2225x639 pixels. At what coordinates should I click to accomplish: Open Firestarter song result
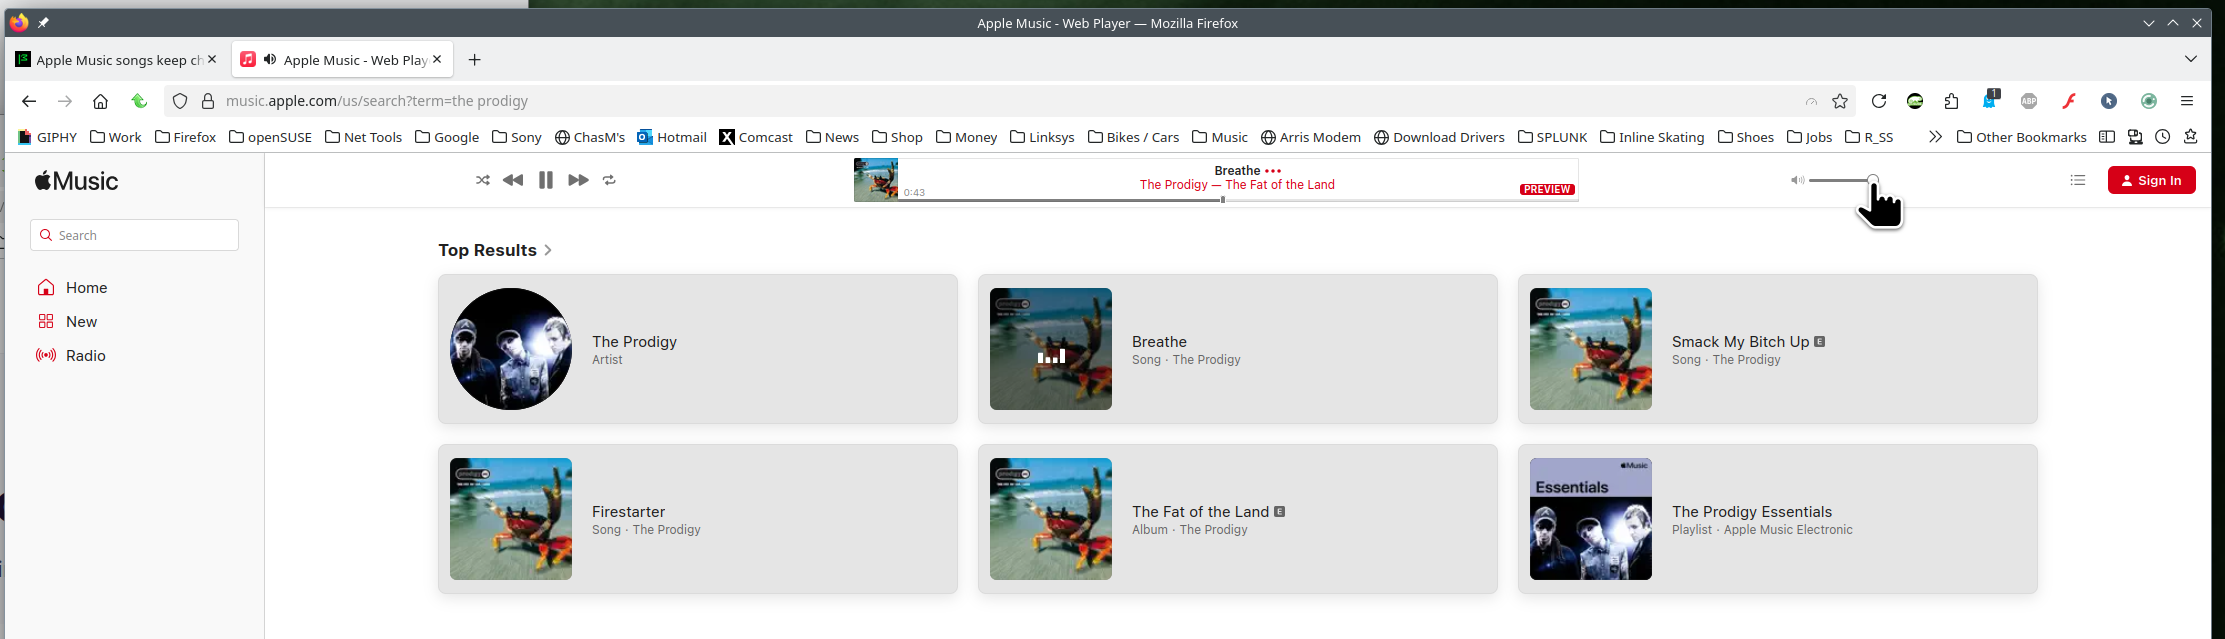(698, 519)
